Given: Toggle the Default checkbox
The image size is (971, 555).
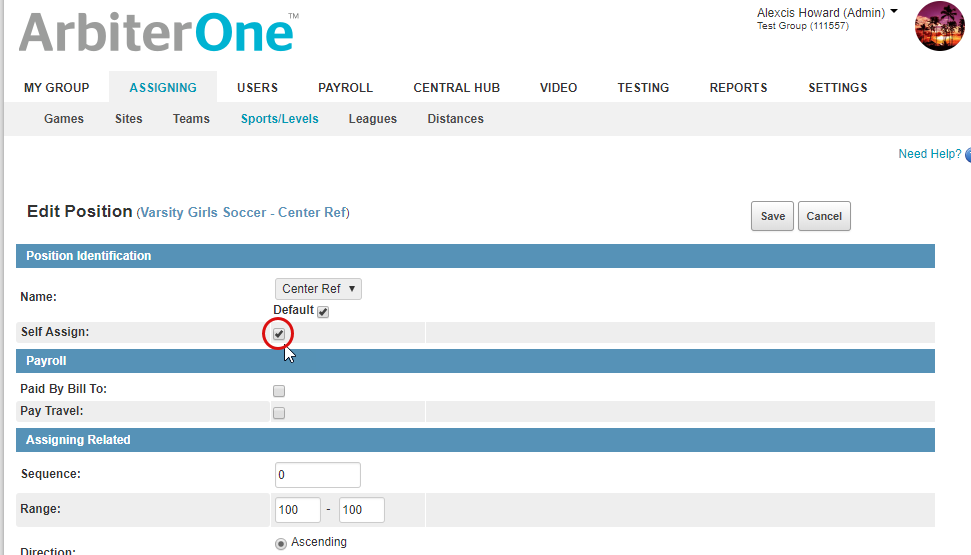Looking at the screenshot, I should click(x=323, y=311).
